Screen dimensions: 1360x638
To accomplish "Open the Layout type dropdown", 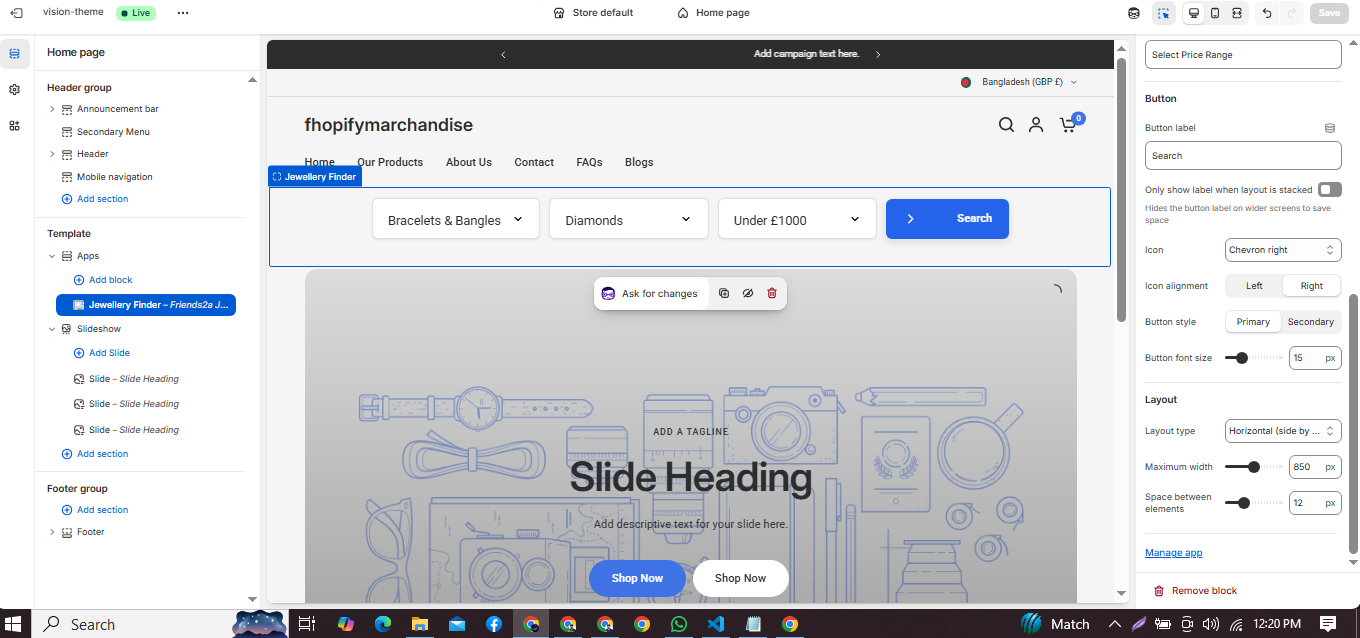I will click(x=1283, y=431).
